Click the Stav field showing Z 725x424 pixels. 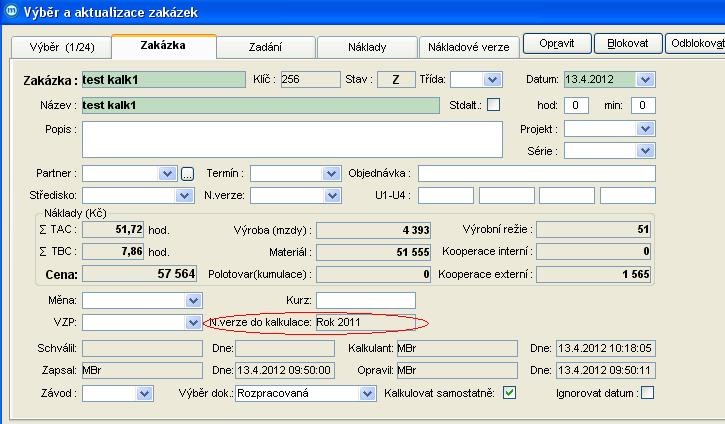pyautogui.click(x=396, y=80)
